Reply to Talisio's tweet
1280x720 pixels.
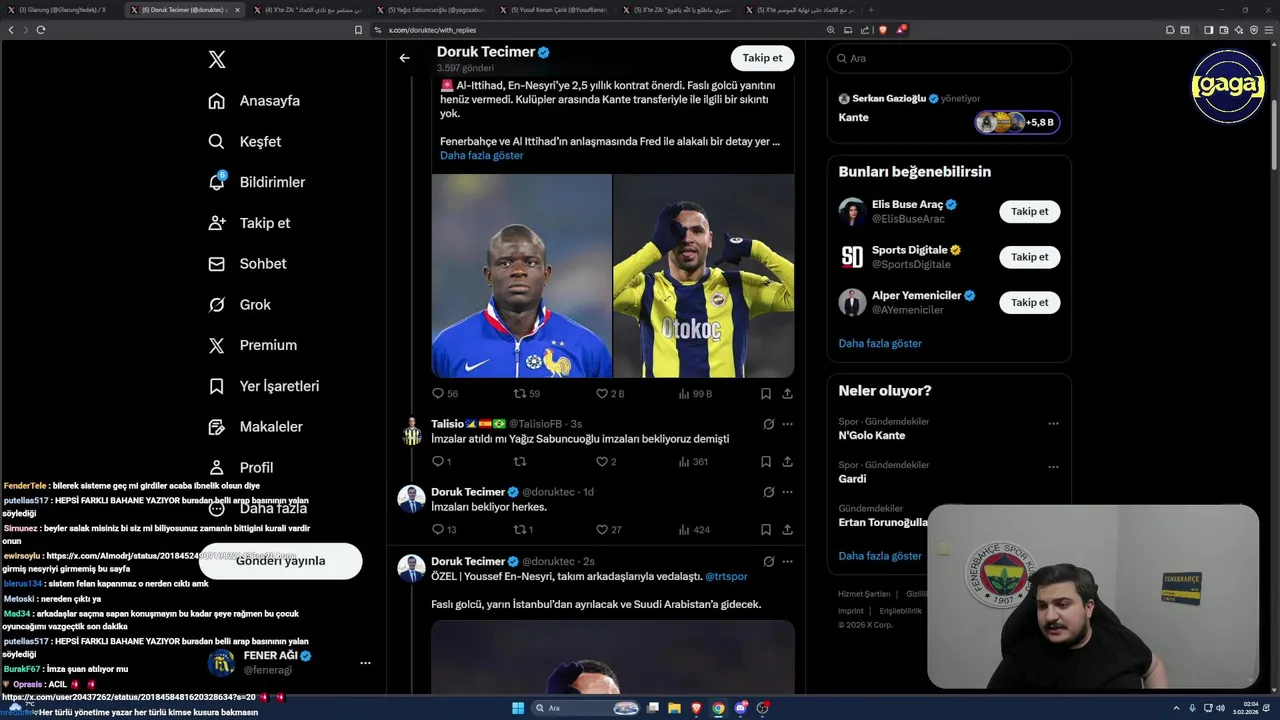[x=441, y=462]
